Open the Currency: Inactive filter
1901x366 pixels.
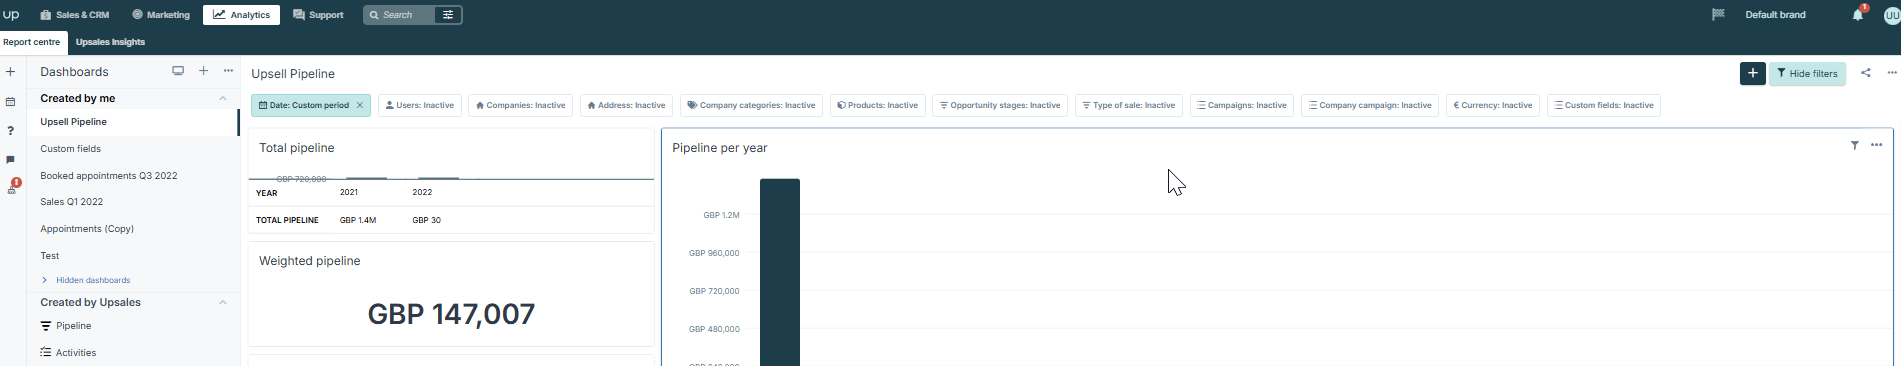point(1493,105)
